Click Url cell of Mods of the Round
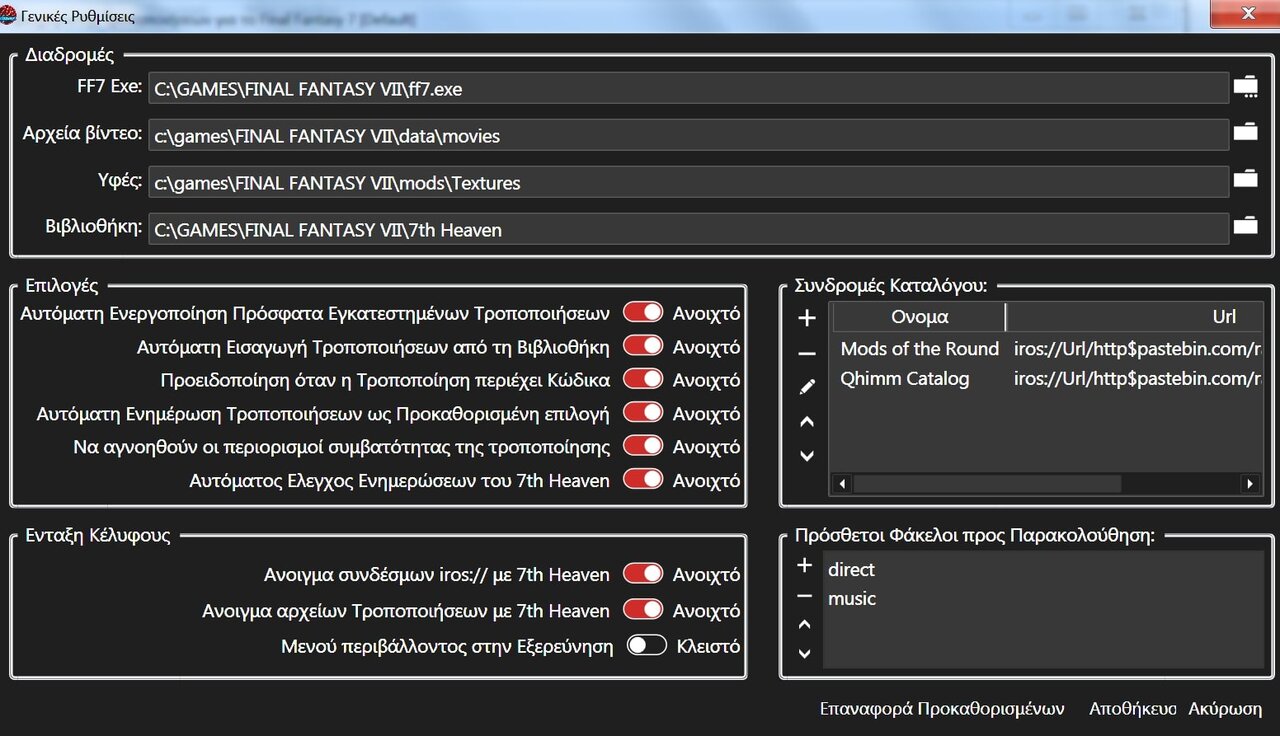Screen dimensions: 1280x736 click(x=1137, y=349)
